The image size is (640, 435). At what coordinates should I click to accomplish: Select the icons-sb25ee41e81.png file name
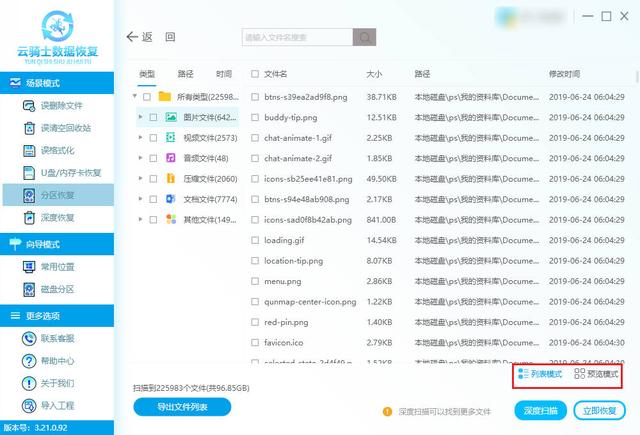pos(308,179)
